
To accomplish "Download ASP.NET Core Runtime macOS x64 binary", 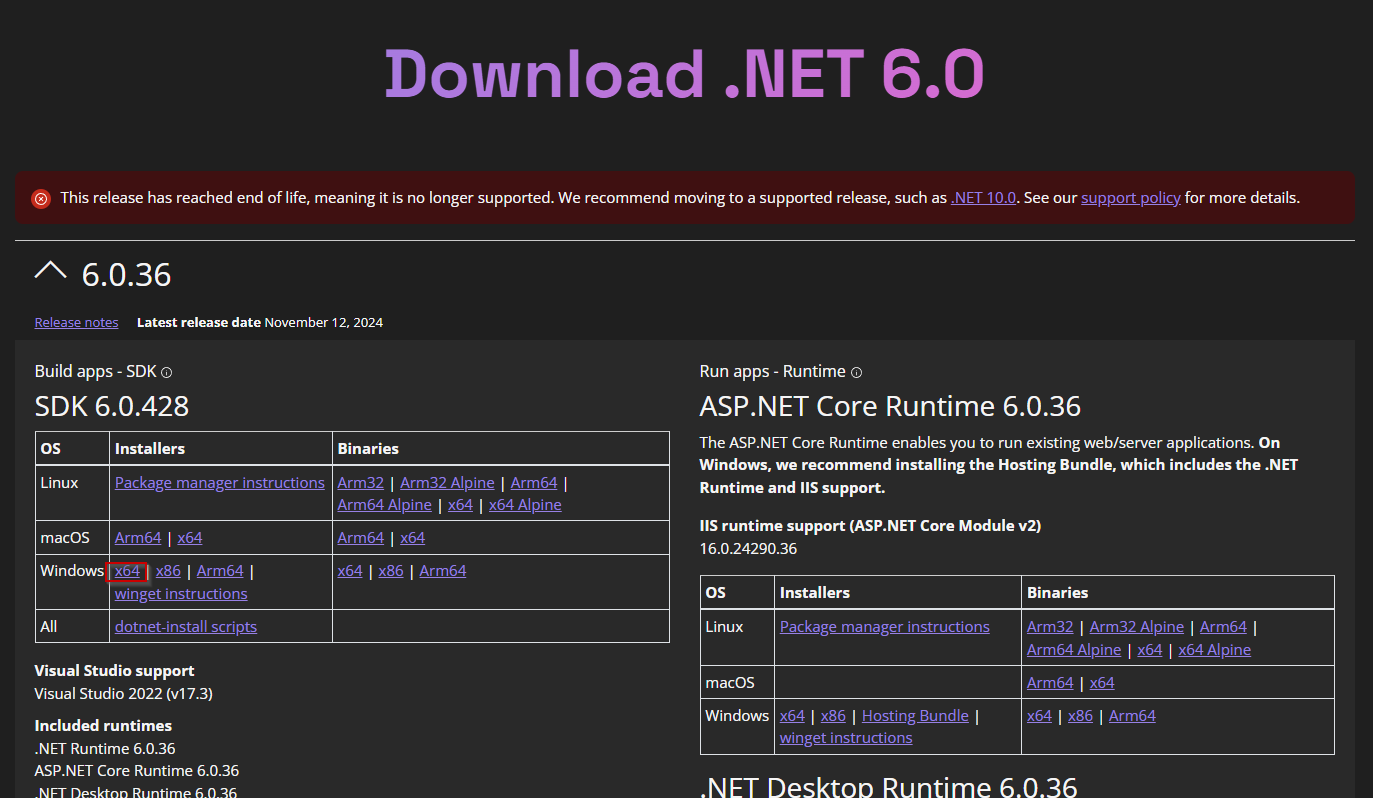I will pyautogui.click(x=1102, y=683).
